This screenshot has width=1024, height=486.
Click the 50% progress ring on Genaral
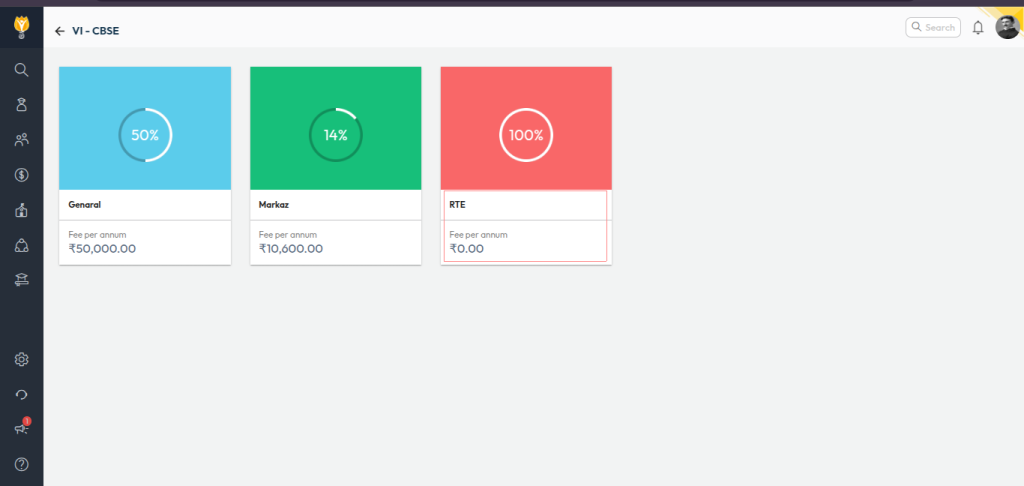coord(145,135)
